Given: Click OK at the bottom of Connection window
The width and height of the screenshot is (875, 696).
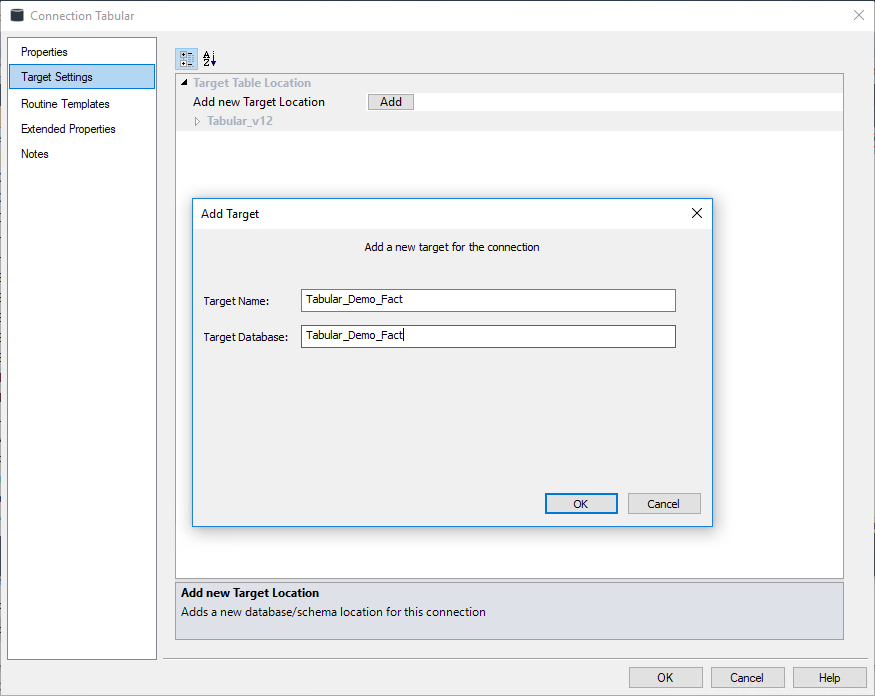Looking at the screenshot, I should [x=665, y=677].
